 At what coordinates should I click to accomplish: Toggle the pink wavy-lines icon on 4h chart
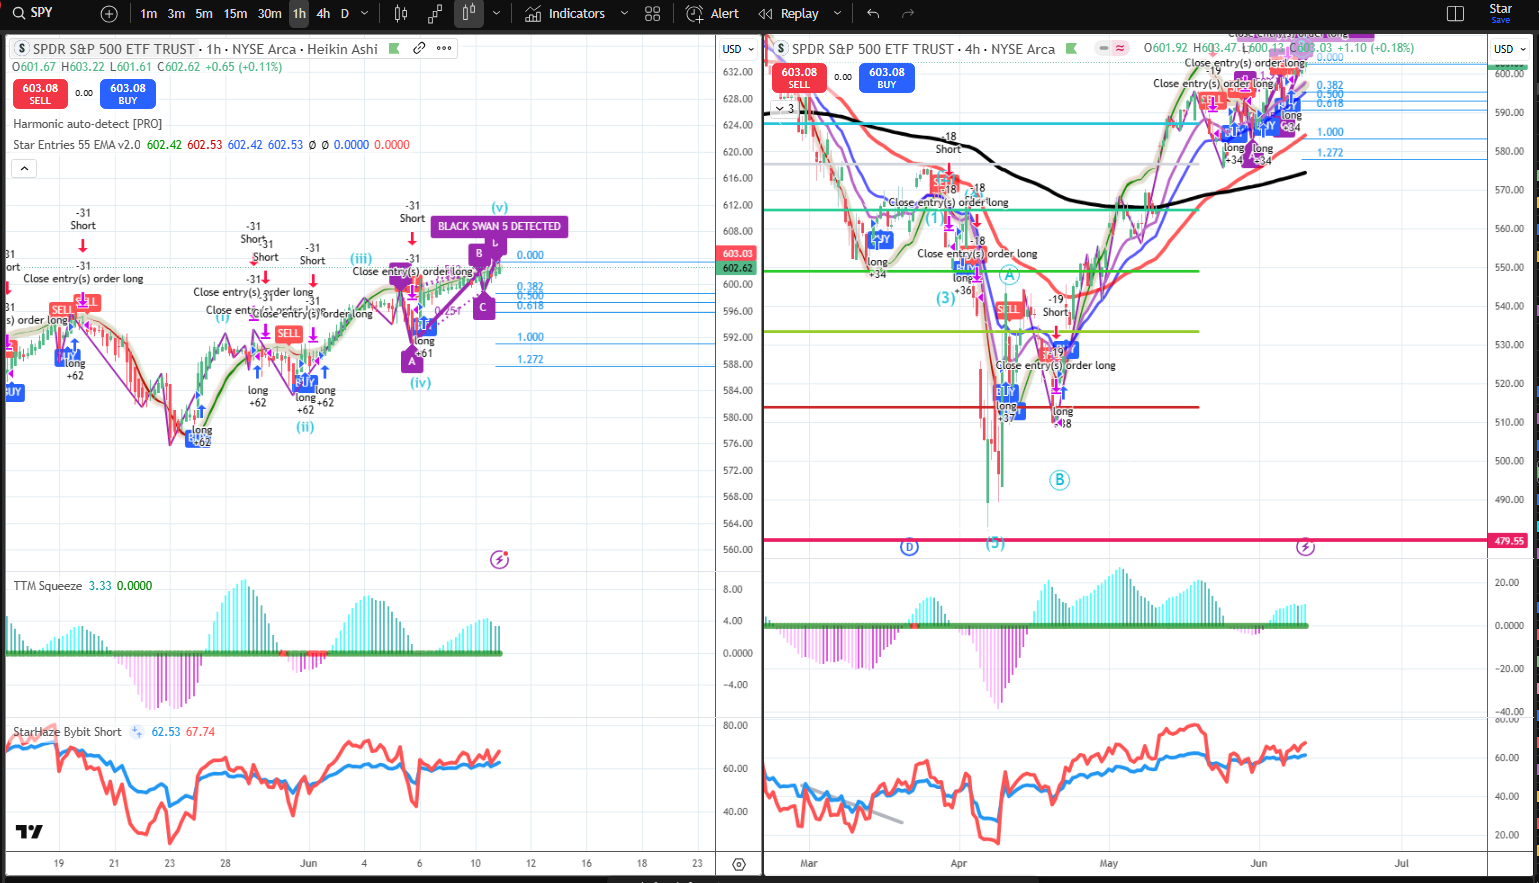click(x=1120, y=48)
